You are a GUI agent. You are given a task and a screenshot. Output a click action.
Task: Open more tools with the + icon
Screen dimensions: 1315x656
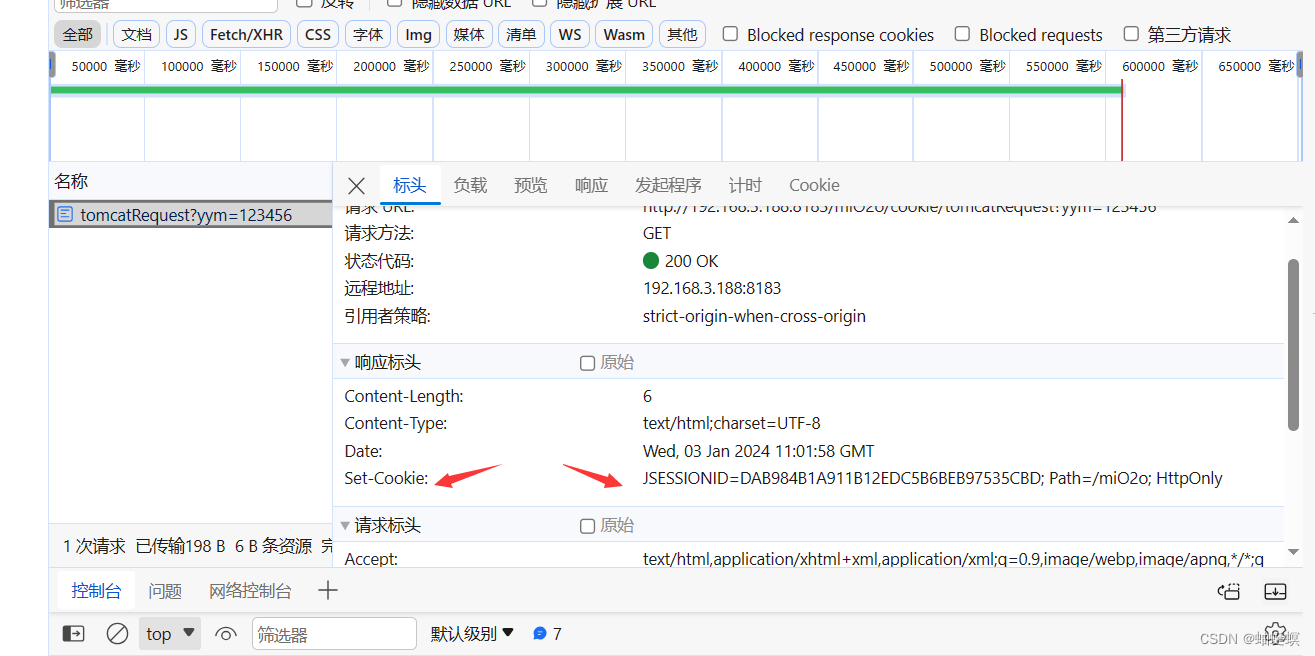tap(328, 590)
